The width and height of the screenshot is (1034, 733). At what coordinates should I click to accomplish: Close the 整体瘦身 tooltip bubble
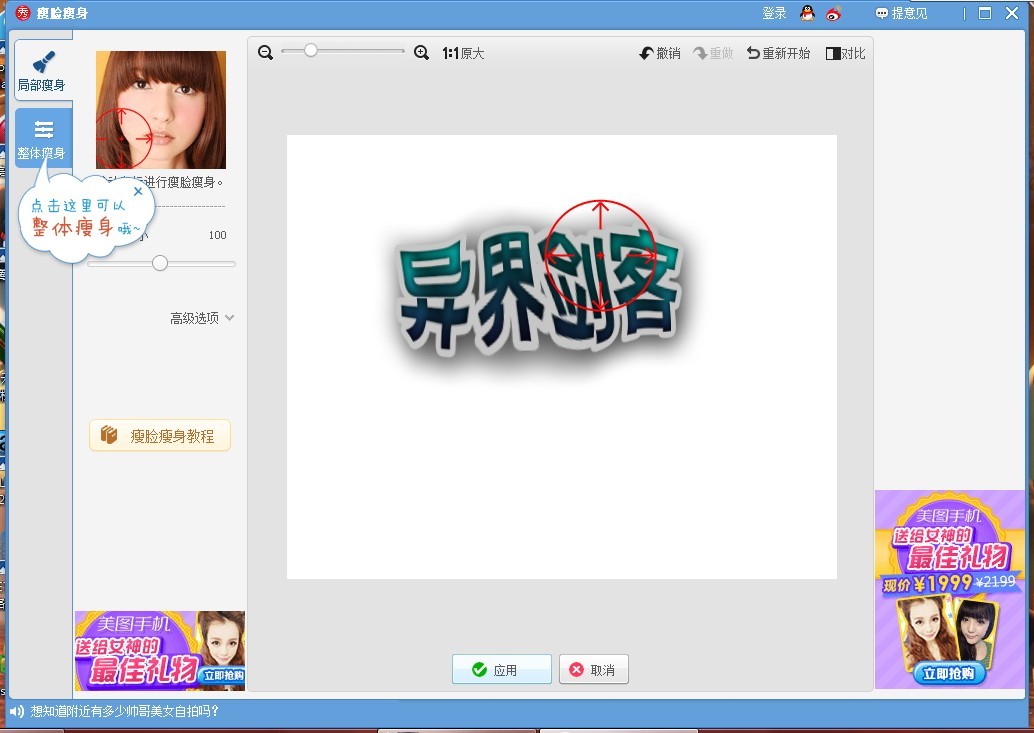click(138, 192)
